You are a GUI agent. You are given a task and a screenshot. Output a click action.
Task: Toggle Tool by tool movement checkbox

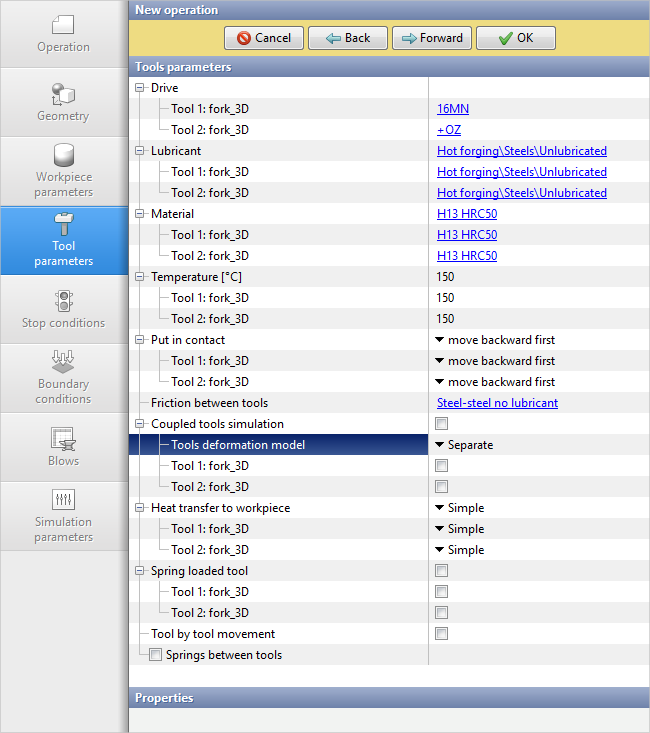(x=441, y=634)
